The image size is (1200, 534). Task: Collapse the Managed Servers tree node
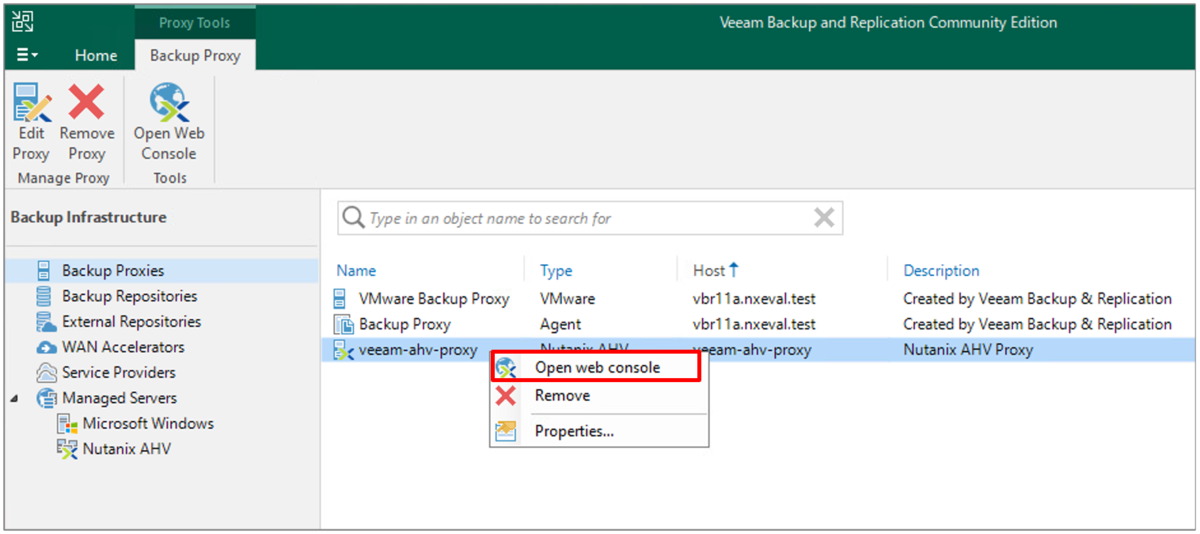pos(15,398)
